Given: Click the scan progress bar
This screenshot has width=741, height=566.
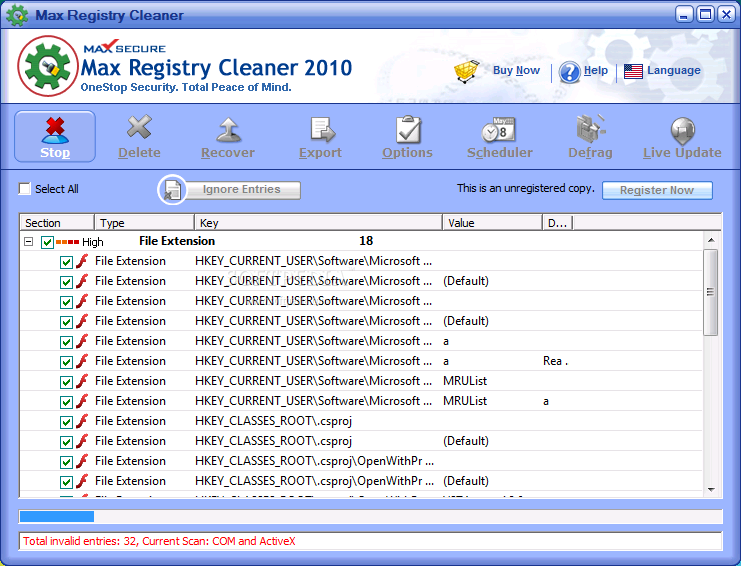Looking at the screenshot, I should (370, 516).
